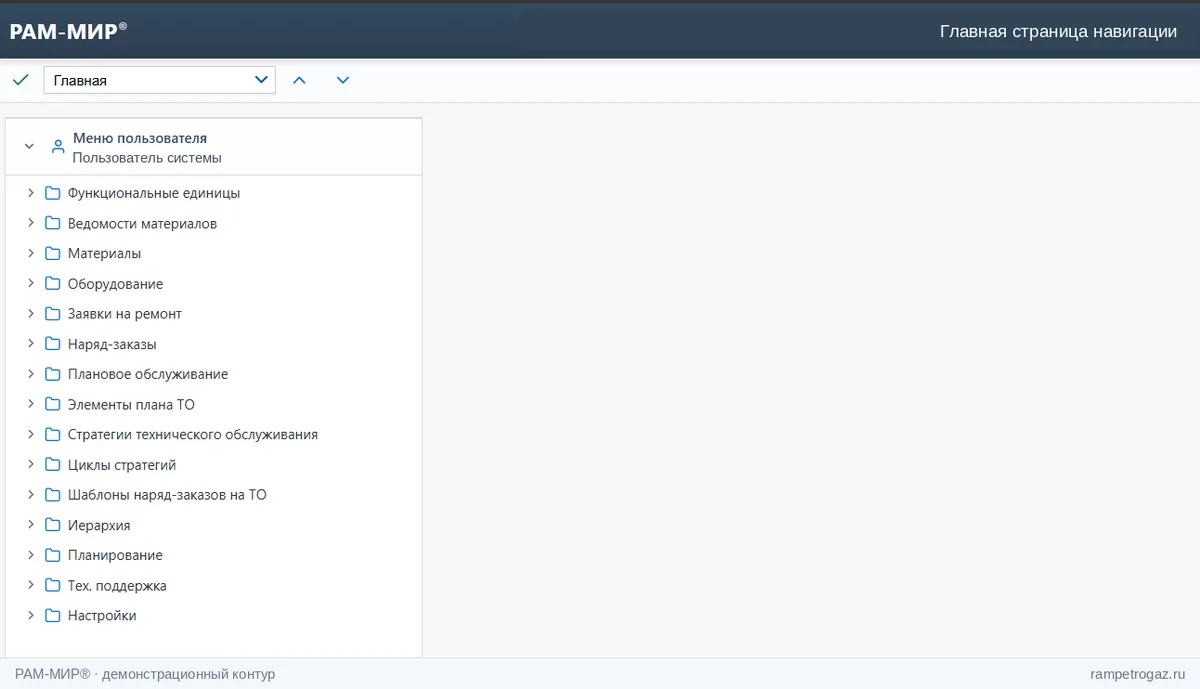
Task: Open the Оборудование tree entry
Action: (115, 284)
